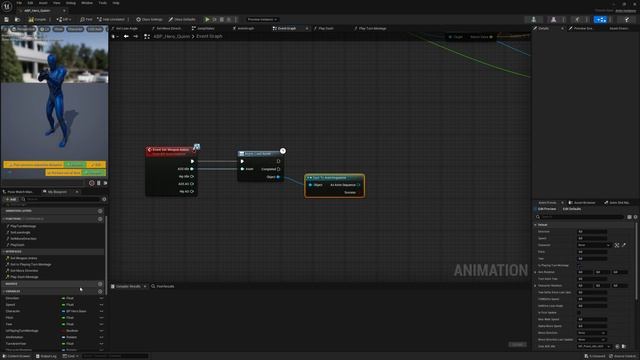
Task: Add new Animation Layer with plus icon
Action: pos(100,211)
